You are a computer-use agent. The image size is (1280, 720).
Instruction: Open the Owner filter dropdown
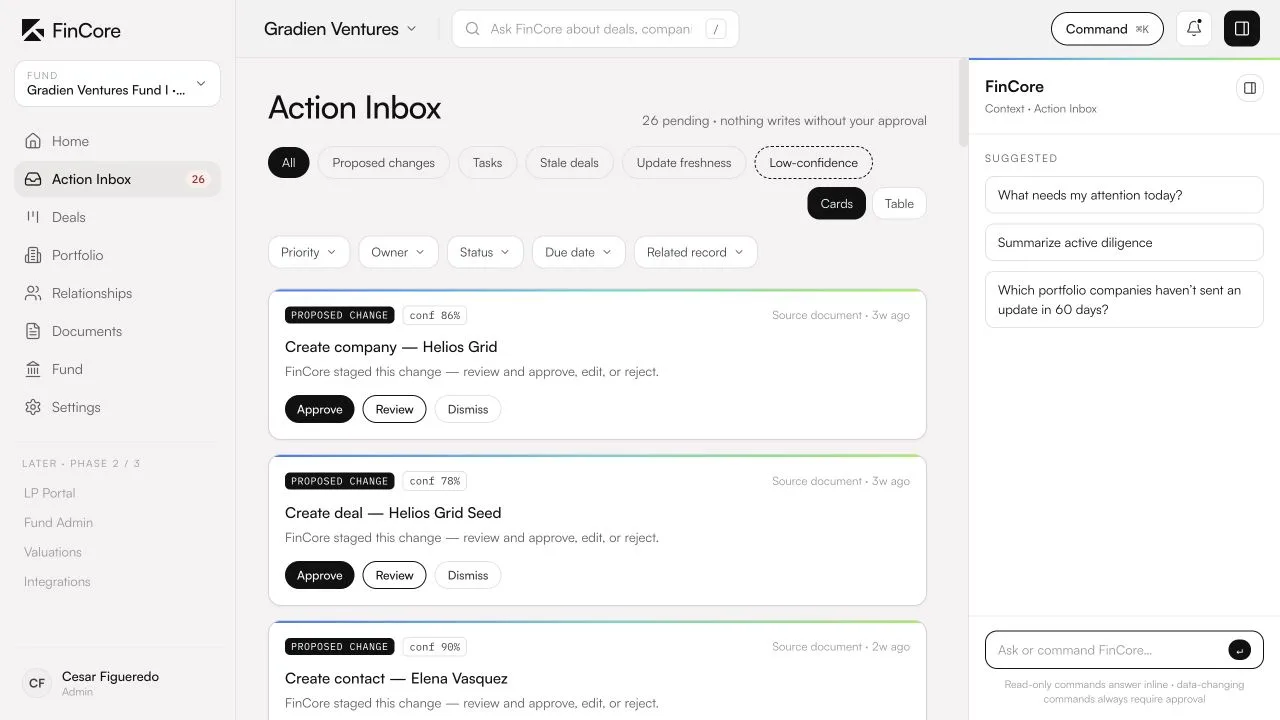tap(398, 252)
